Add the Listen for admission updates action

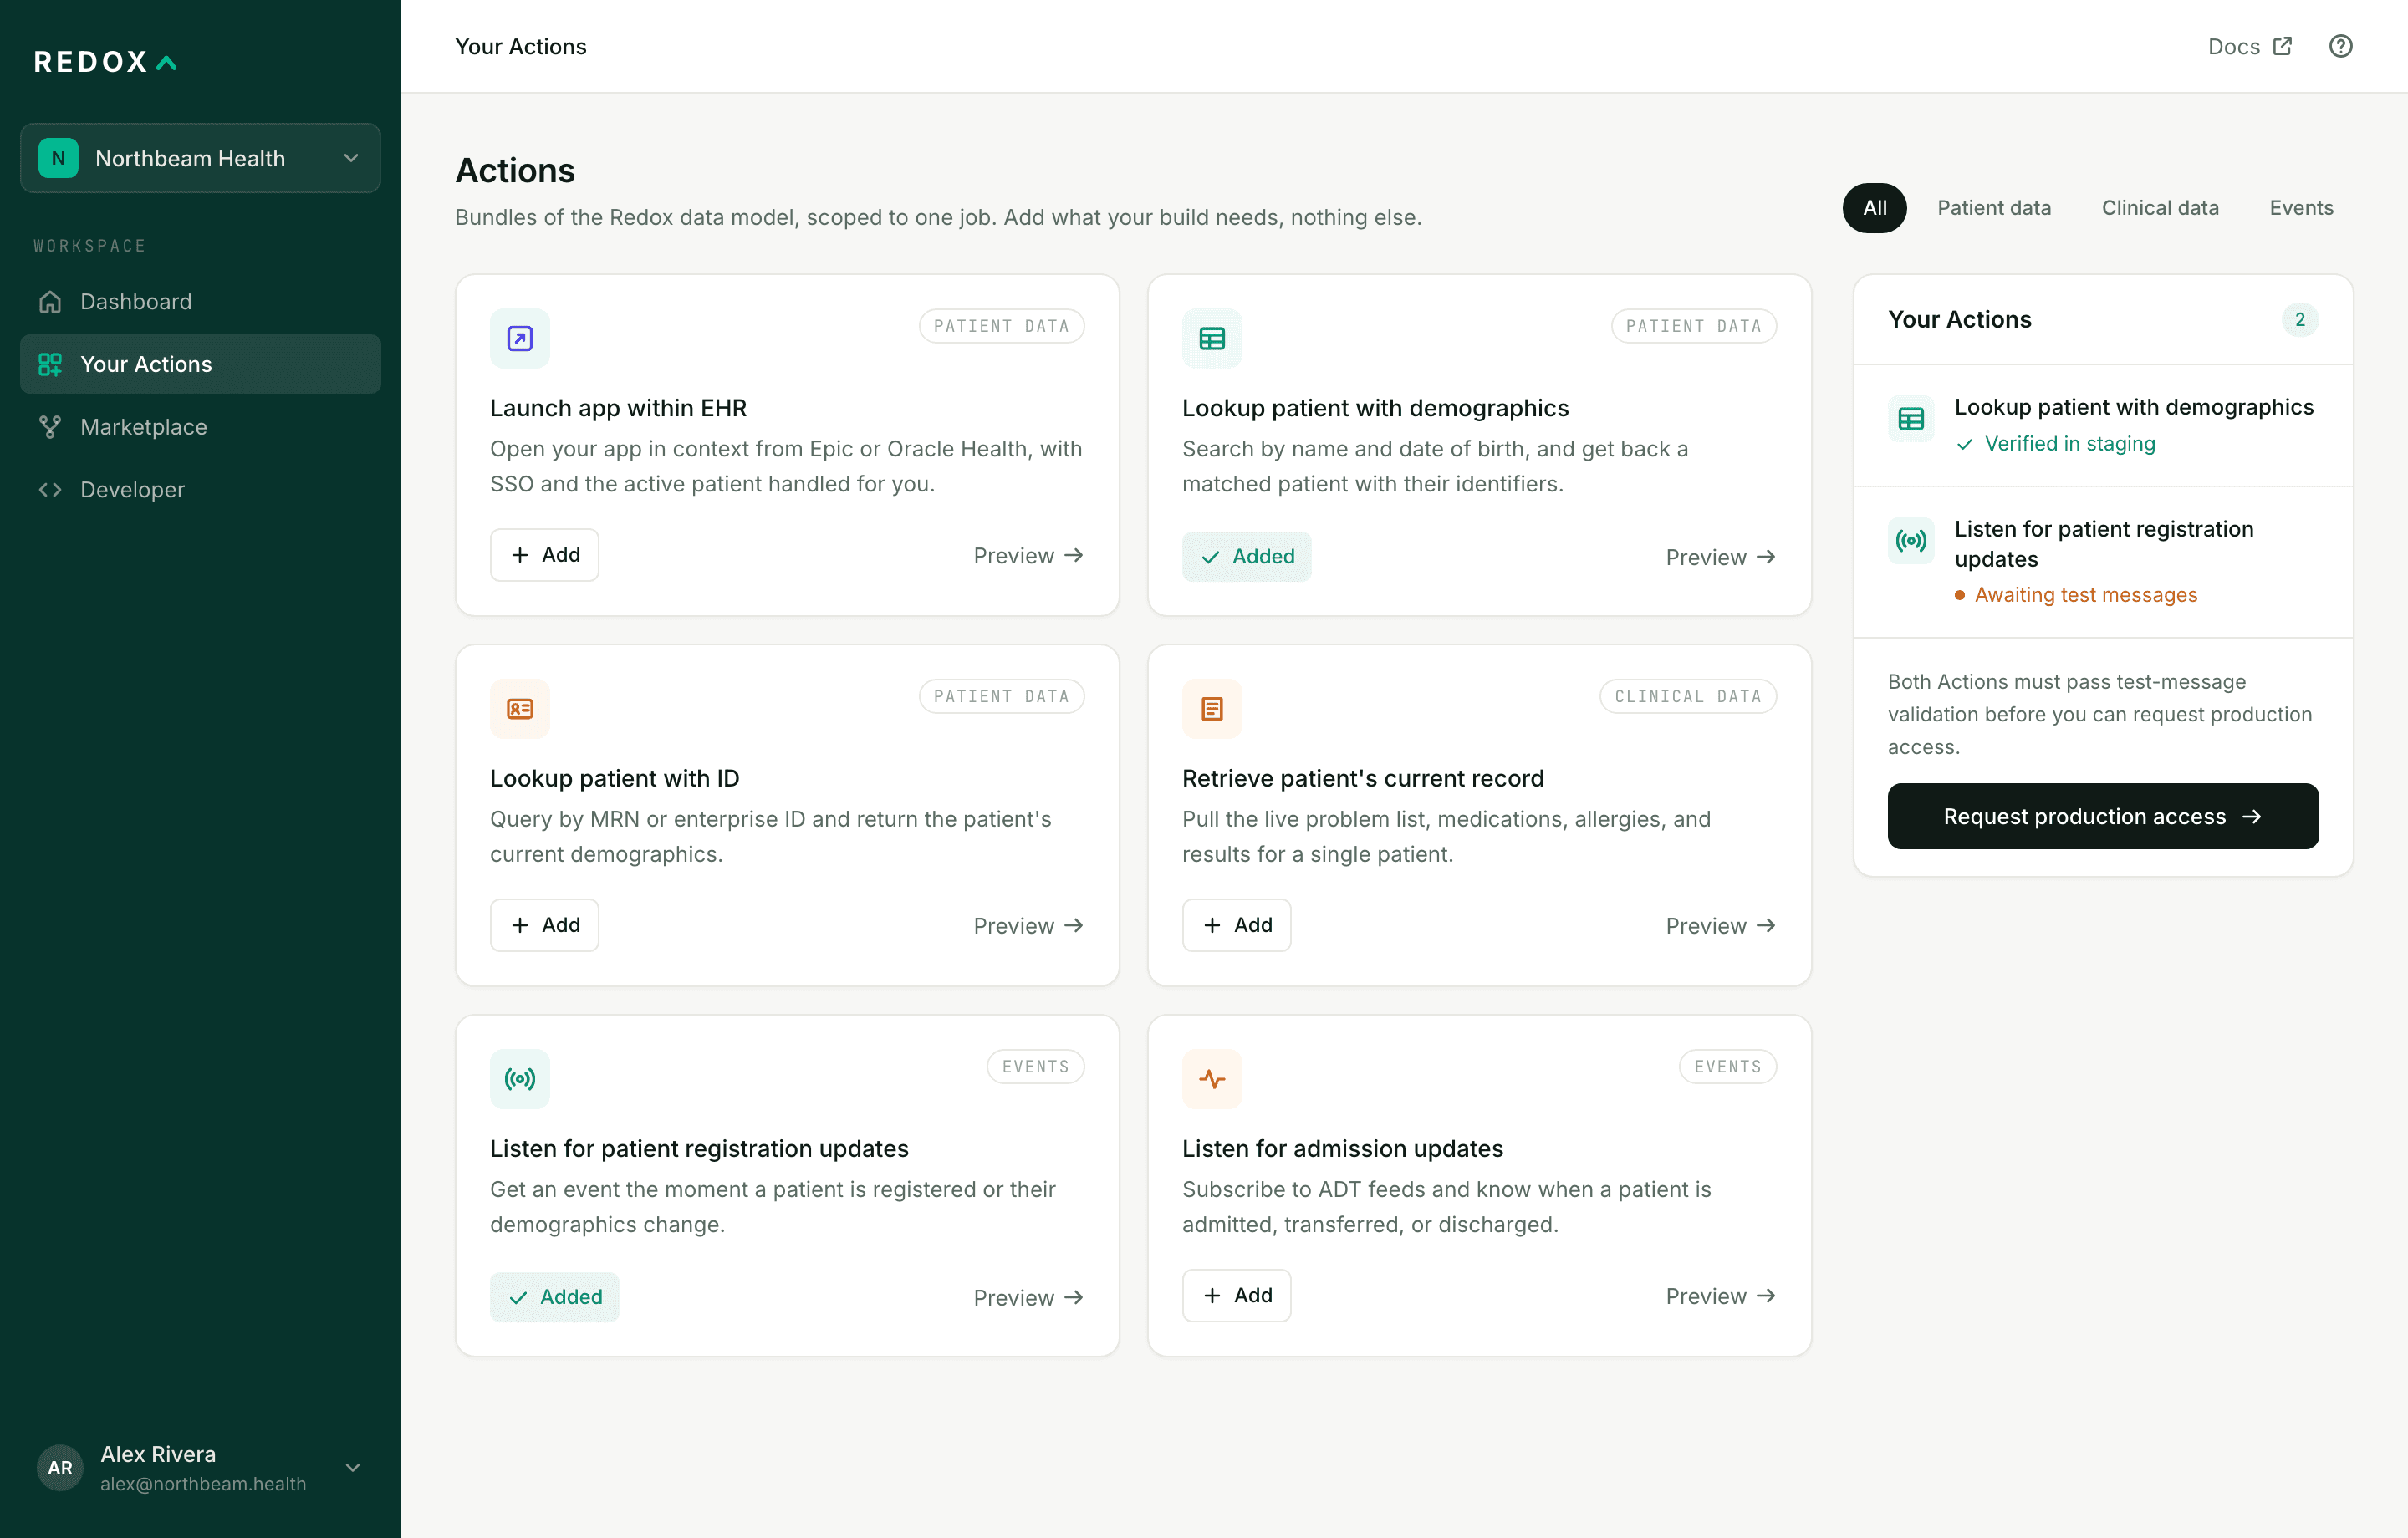(1236, 1295)
